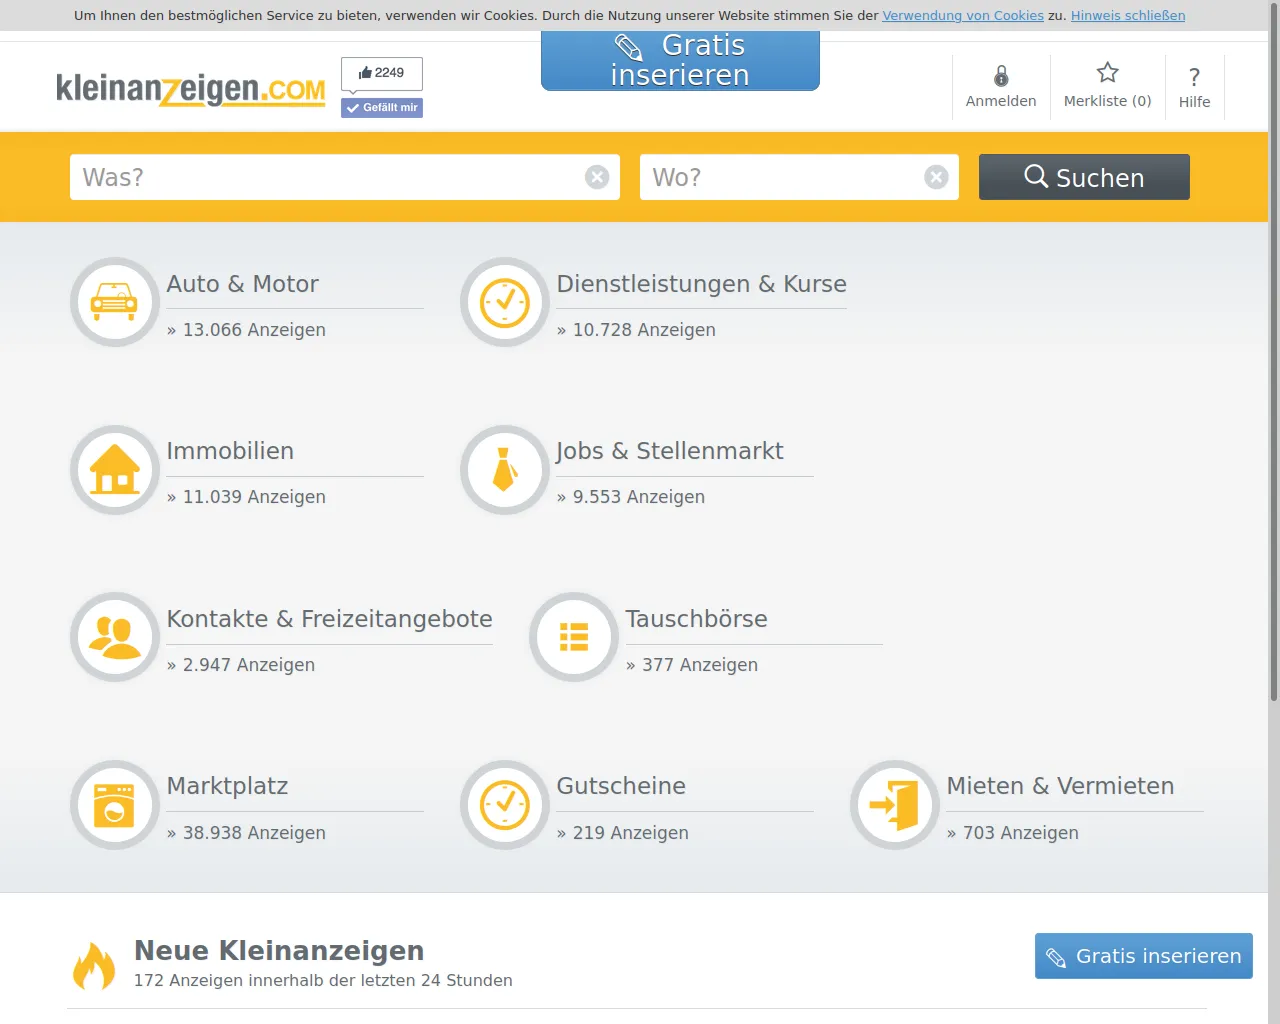Click the Dienstleistungen & Kurse clock icon
The width and height of the screenshot is (1280, 1024).
[505, 302]
